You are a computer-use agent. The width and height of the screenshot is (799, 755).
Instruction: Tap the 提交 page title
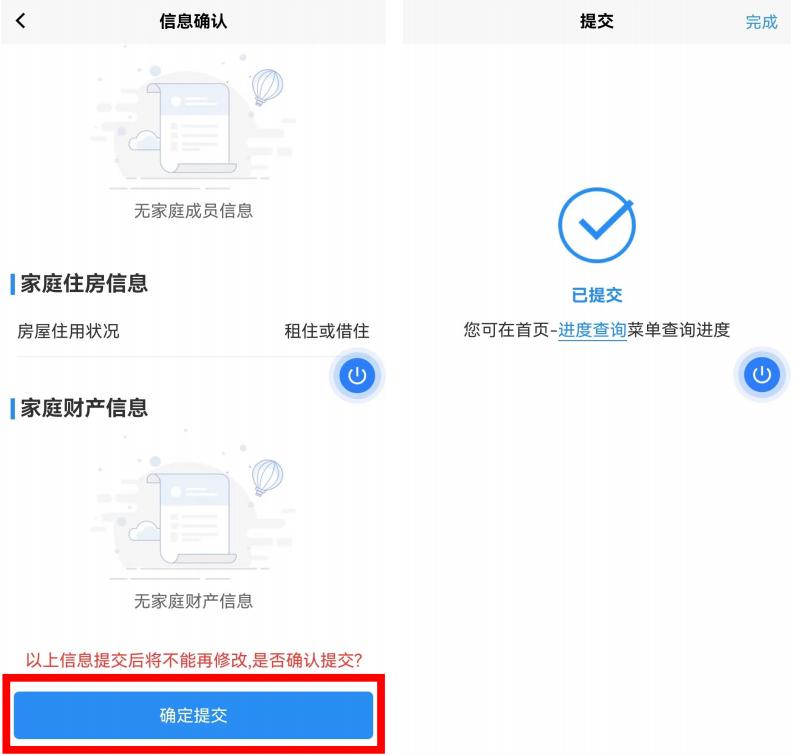coord(597,21)
